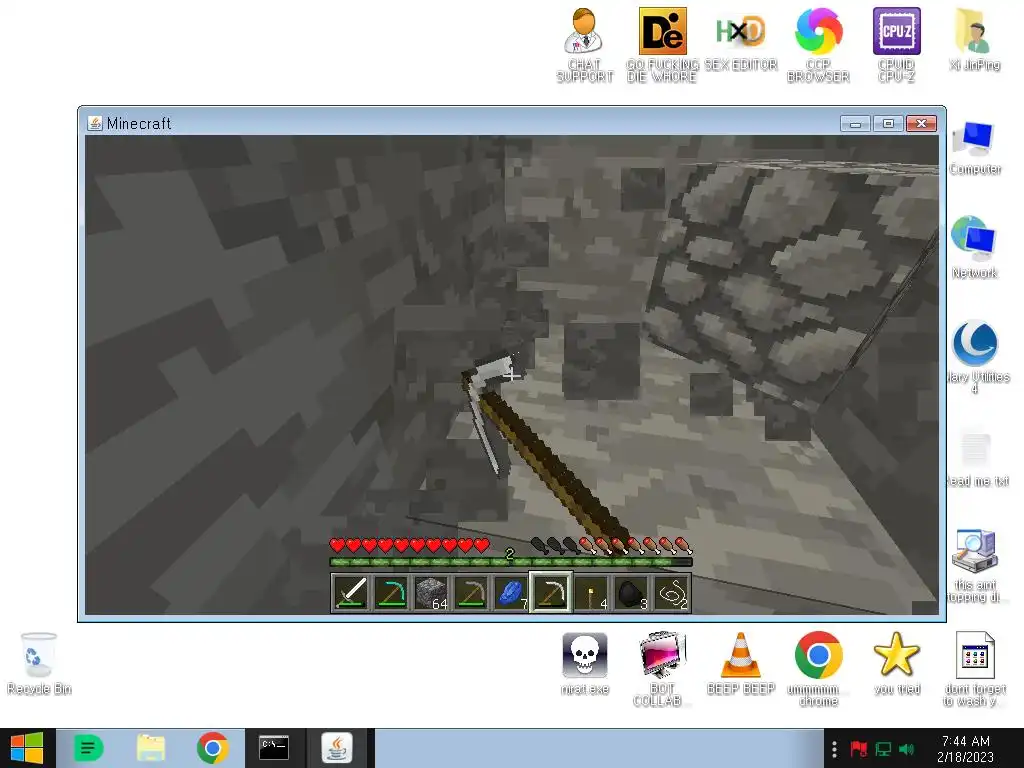Screen dimensions: 1024x768
Task: Minimize the Minecraft window
Action: tap(856, 123)
